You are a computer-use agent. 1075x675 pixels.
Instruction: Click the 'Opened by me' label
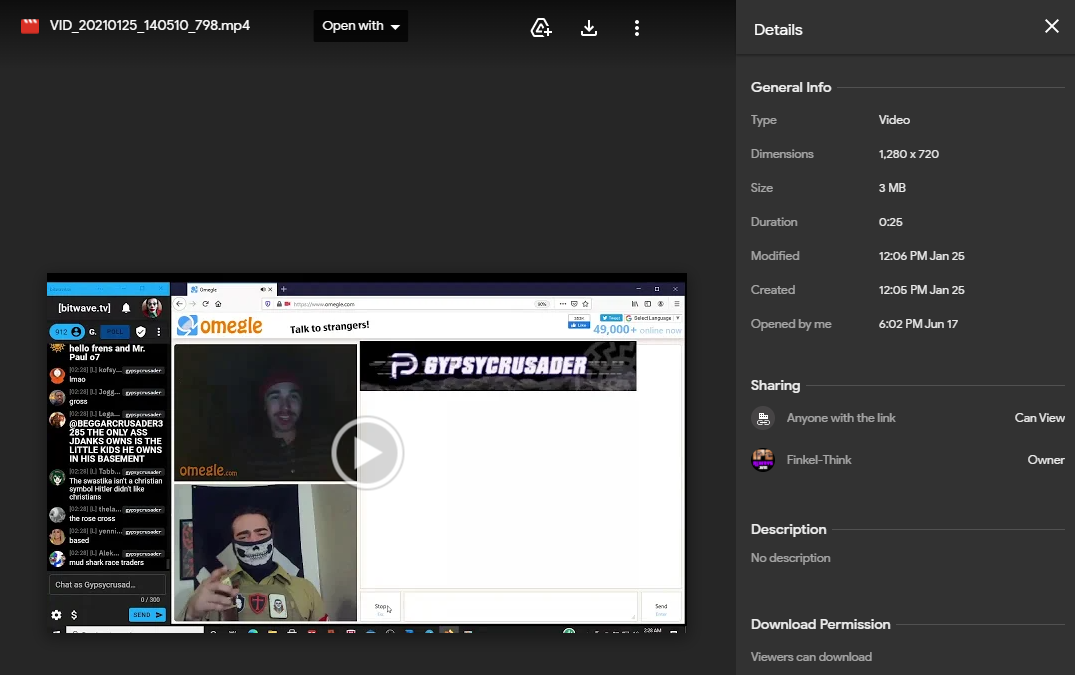coord(791,323)
